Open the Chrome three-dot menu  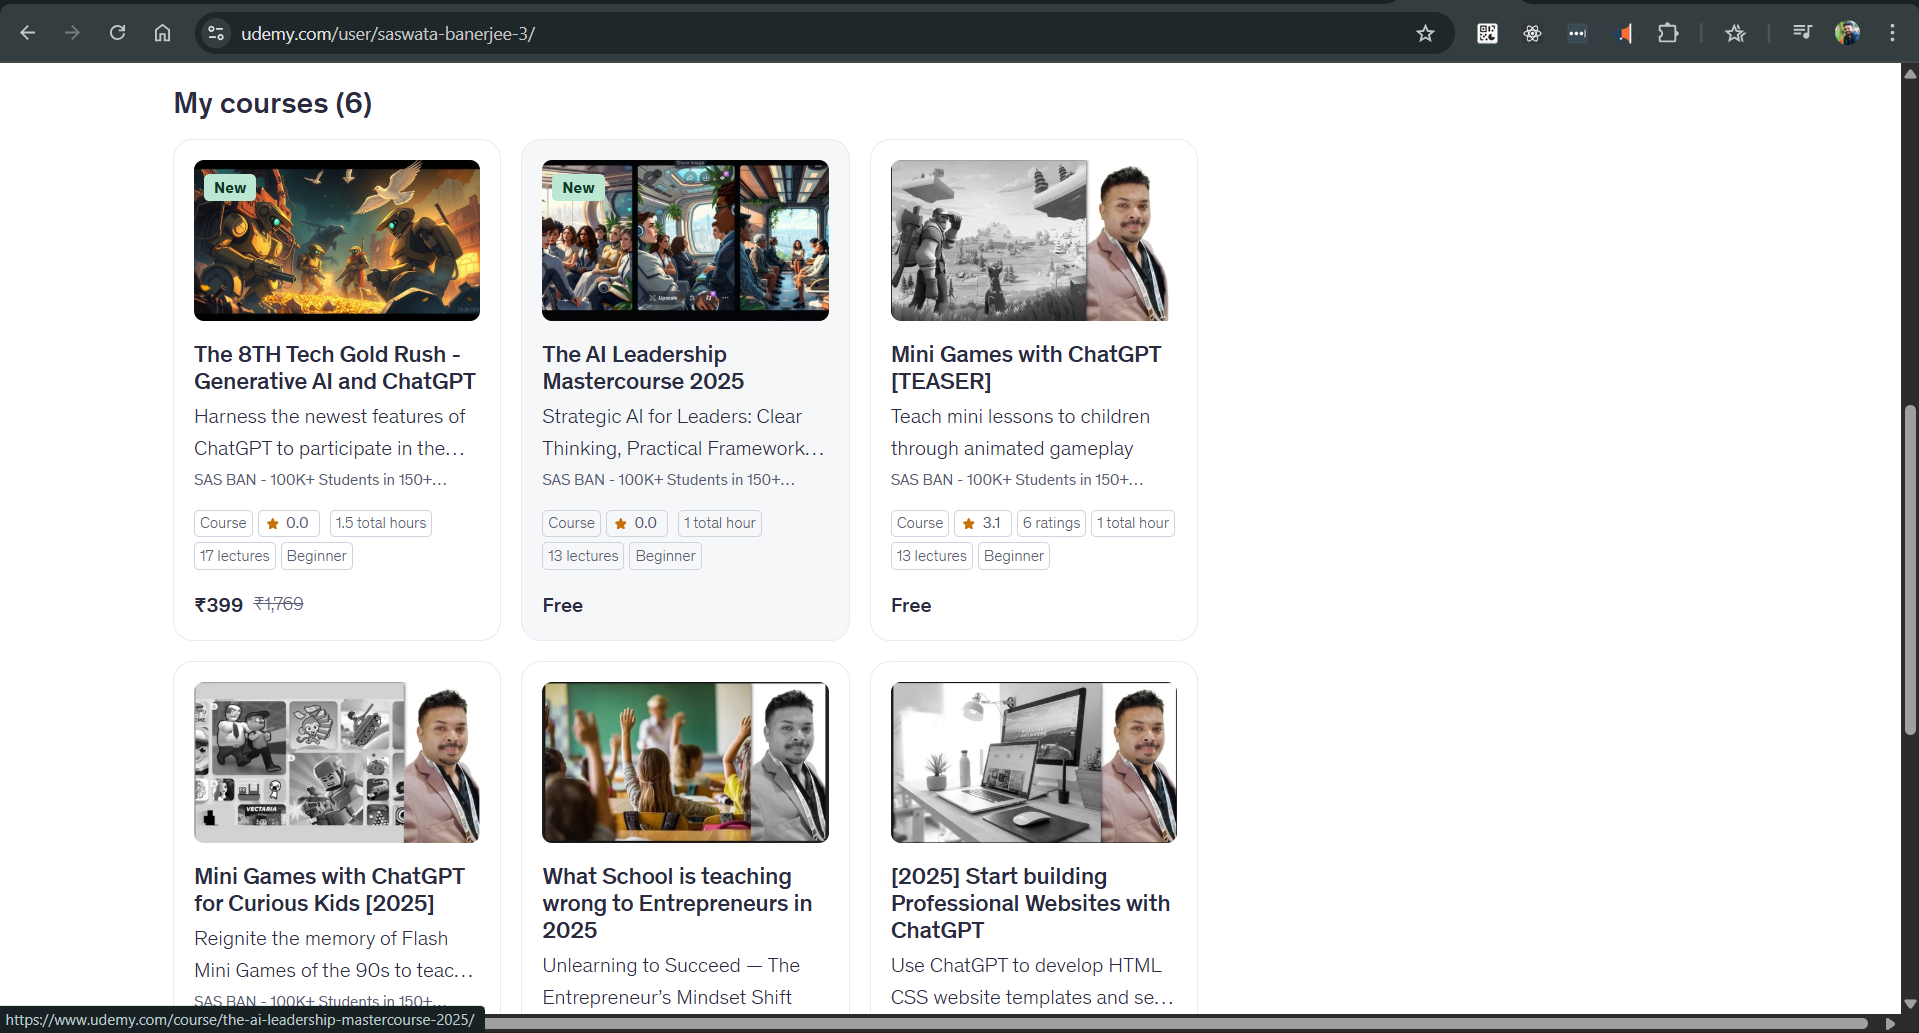[1892, 33]
